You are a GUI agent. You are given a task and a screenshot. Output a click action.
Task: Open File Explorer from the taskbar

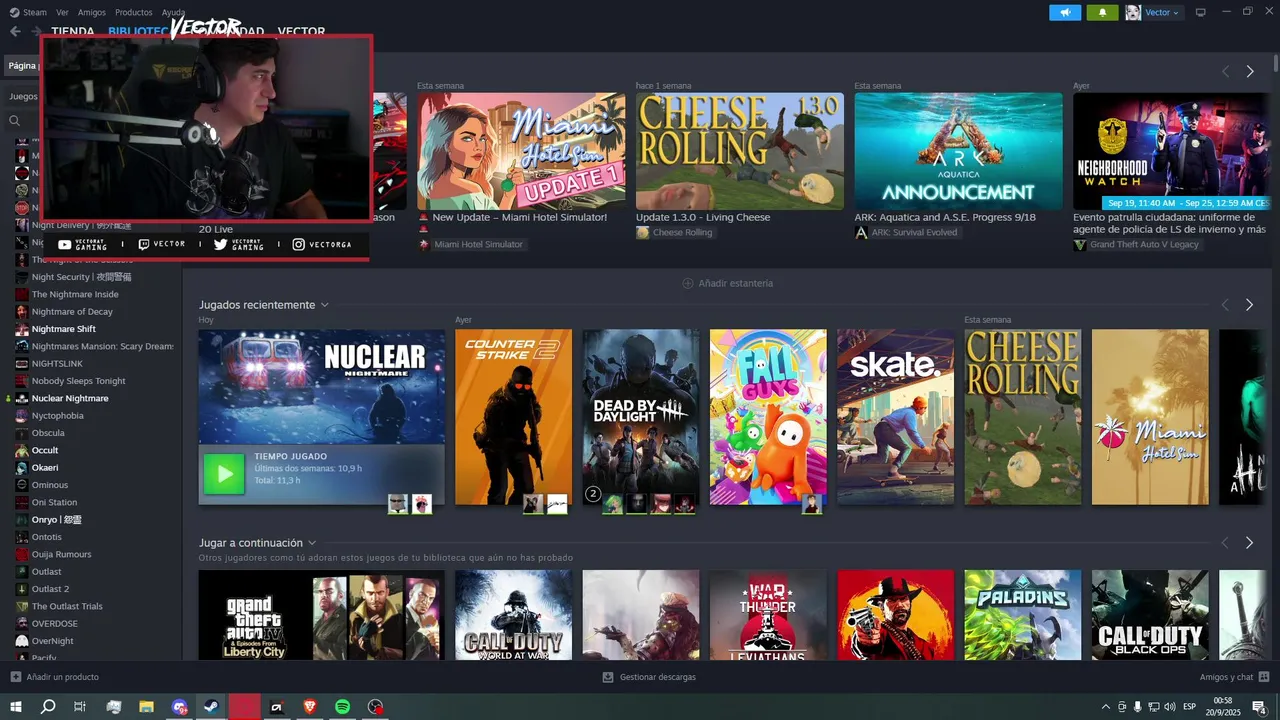tap(146, 707)
